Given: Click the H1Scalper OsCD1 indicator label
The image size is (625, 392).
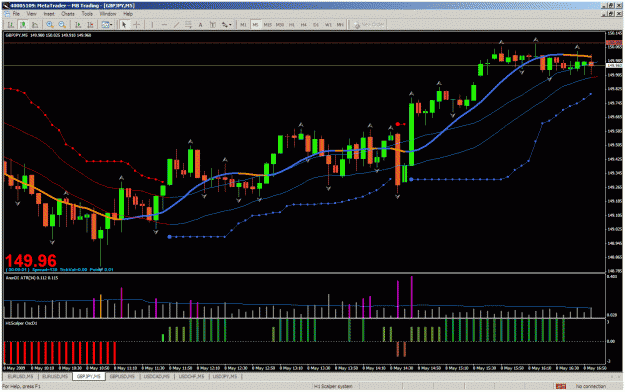Looking at the screenshot, I should pyautogui.click(x=21, y=323).
